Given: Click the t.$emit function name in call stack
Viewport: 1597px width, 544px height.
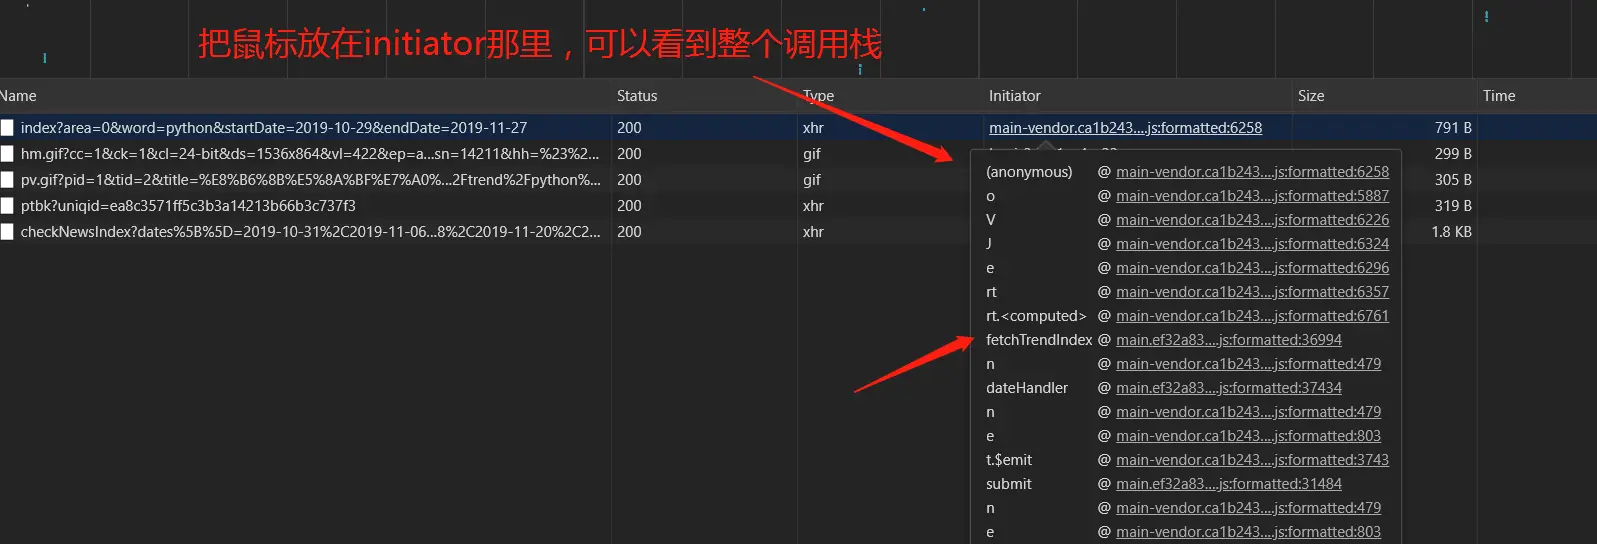Looking at the screenshot, I should click(1009, 460).
